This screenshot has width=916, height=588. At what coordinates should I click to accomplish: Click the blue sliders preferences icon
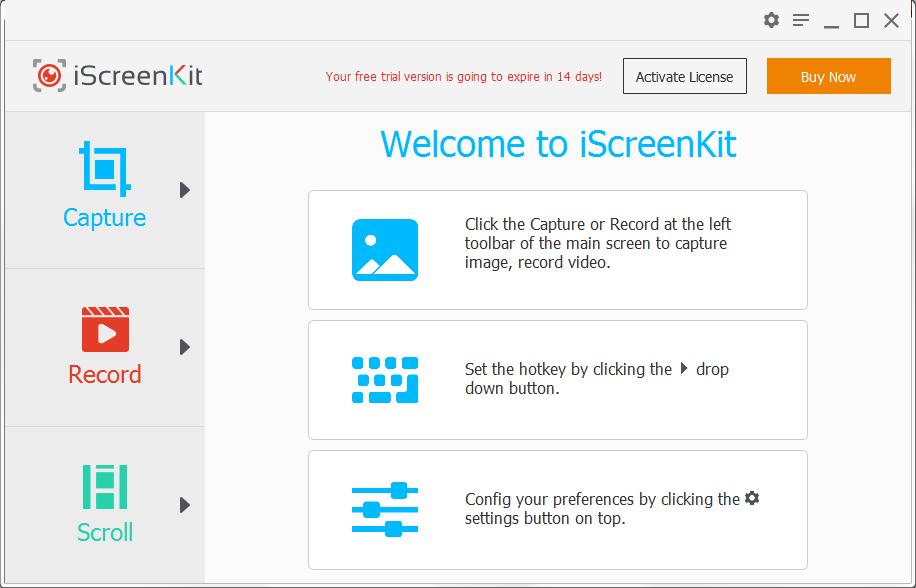[385, 510]
